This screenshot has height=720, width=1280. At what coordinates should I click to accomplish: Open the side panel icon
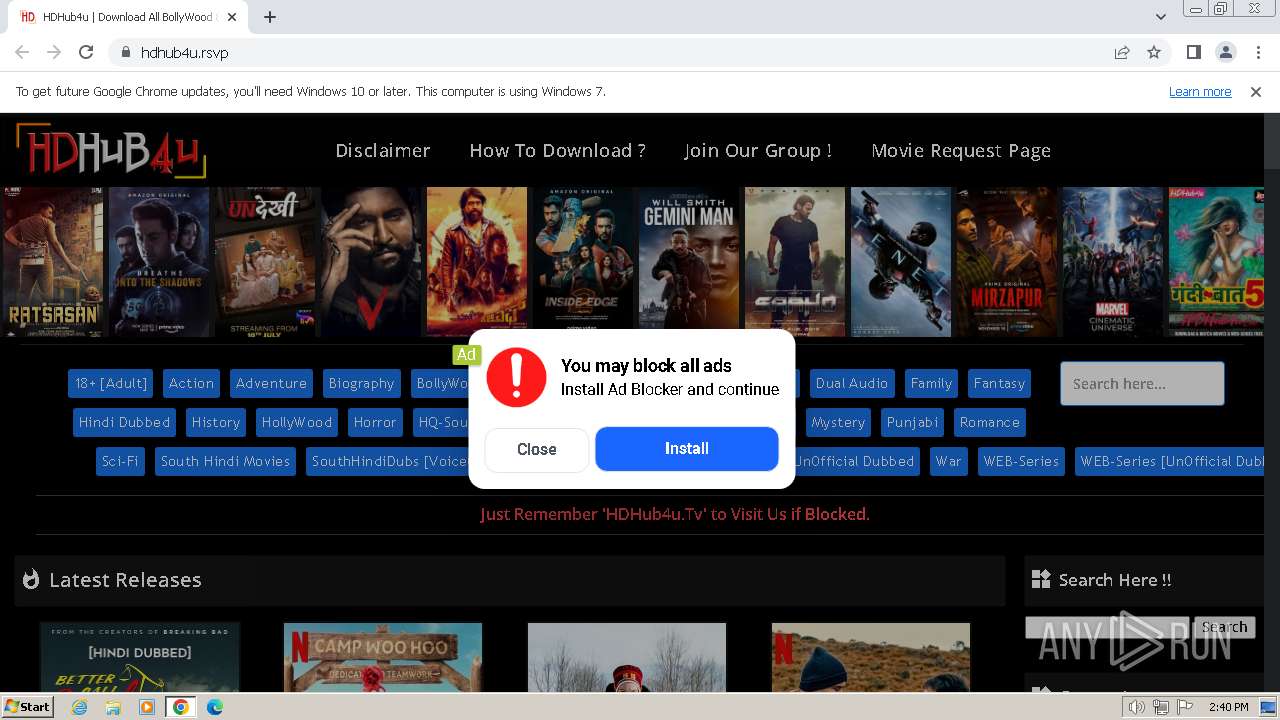pyautogui.click(x=1193, y=52)
